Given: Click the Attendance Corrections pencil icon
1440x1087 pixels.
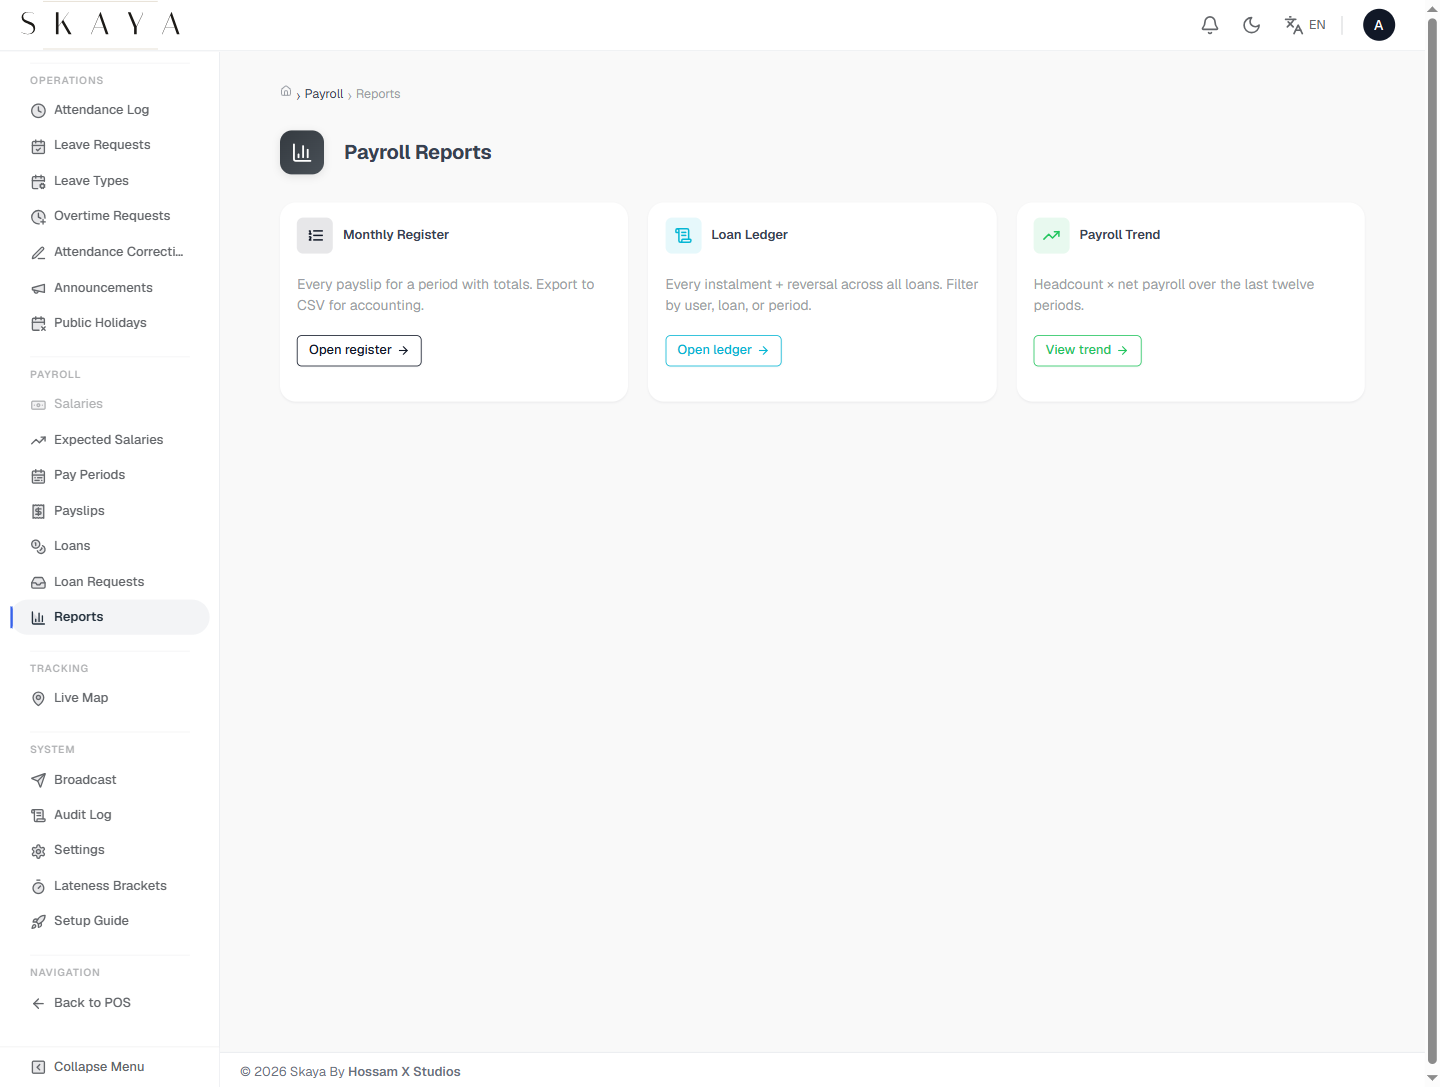Looking at the screenshot, I should [x=38, y=253].
